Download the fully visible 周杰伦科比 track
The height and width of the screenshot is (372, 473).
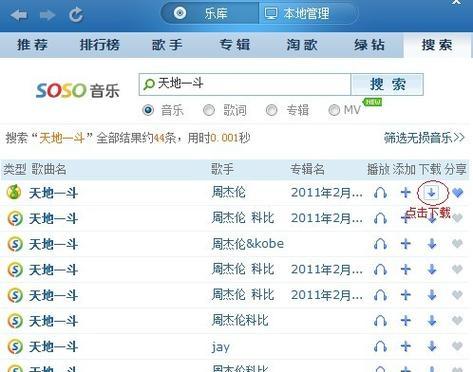(432, 321)
